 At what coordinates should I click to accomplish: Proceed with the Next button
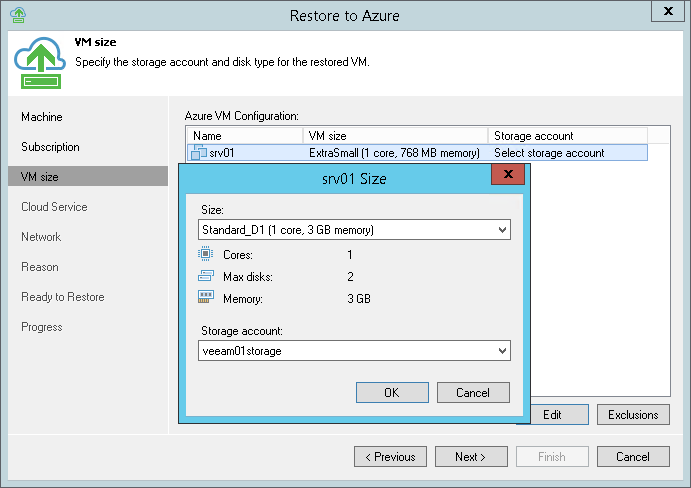coord(470,457)
